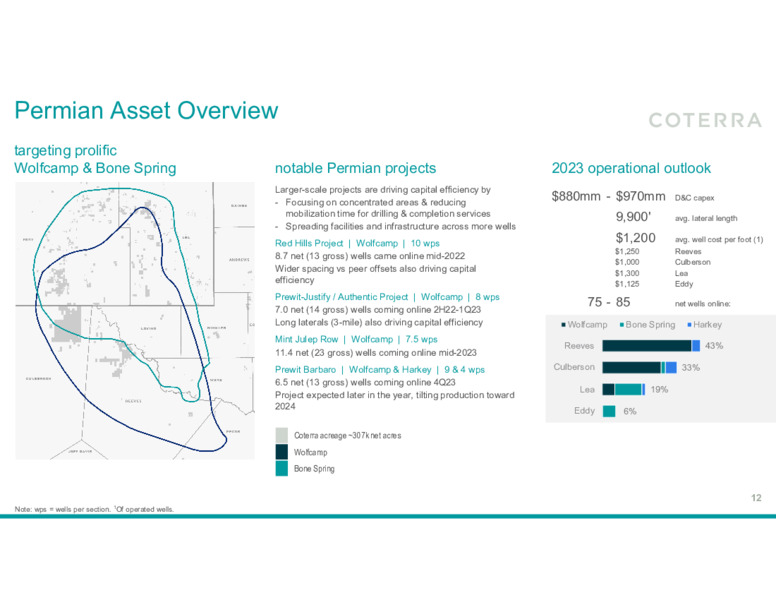The image size is (776, 600).
Task: Select 'targeting prolific' subtitle text
Action: point(65,150)
